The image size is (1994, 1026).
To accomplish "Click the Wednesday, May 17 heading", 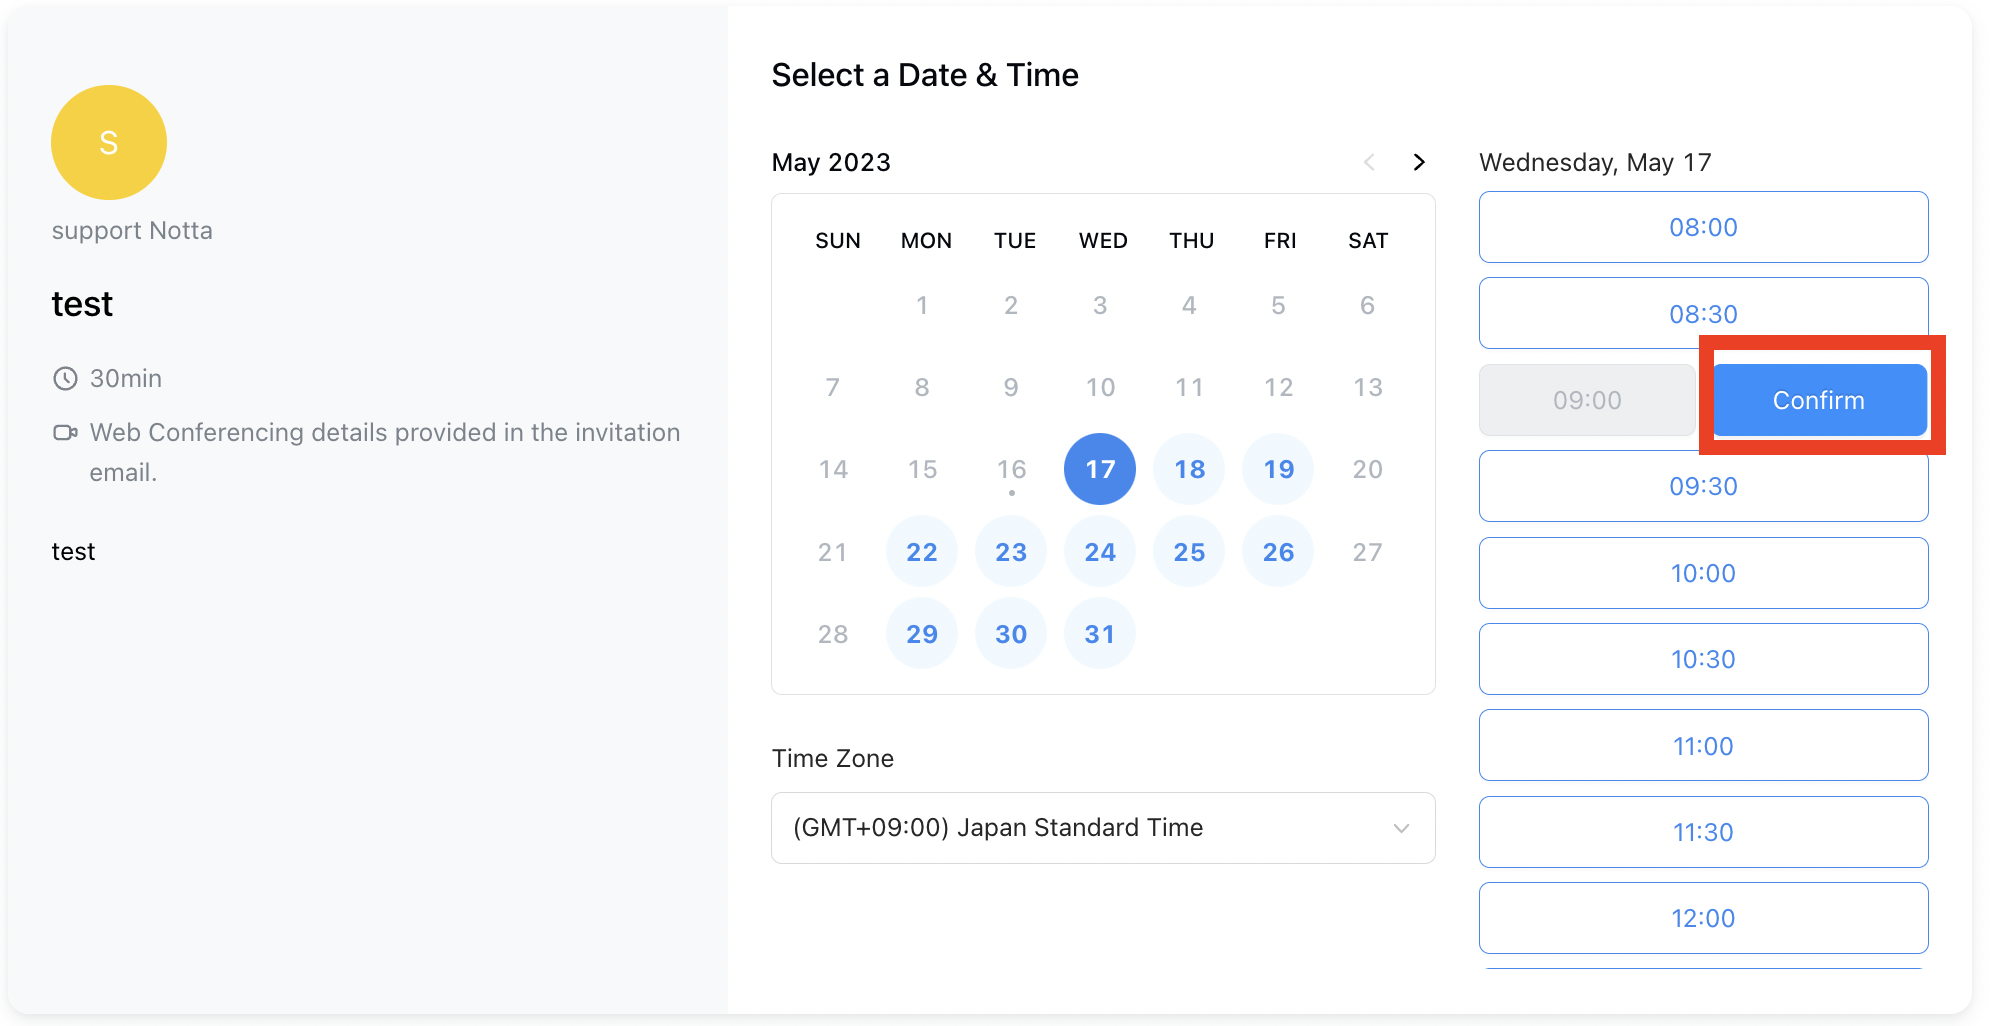I will click(x=1595, y=162).
